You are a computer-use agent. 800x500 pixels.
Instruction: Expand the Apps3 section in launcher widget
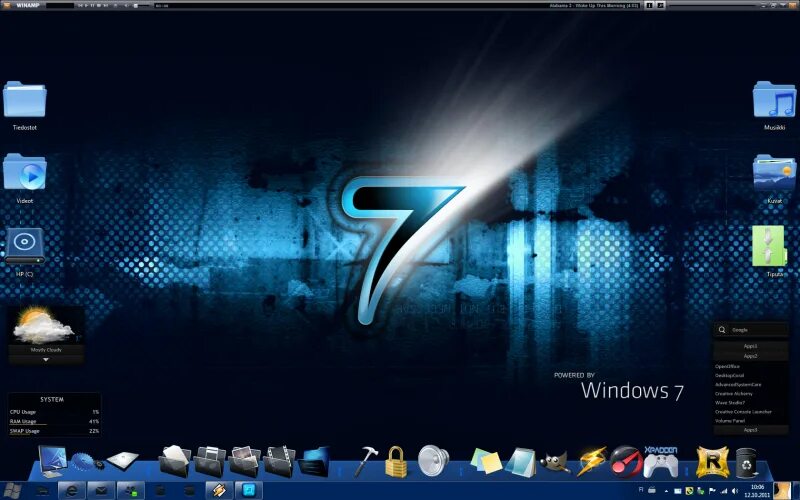[x=750, y=430]
